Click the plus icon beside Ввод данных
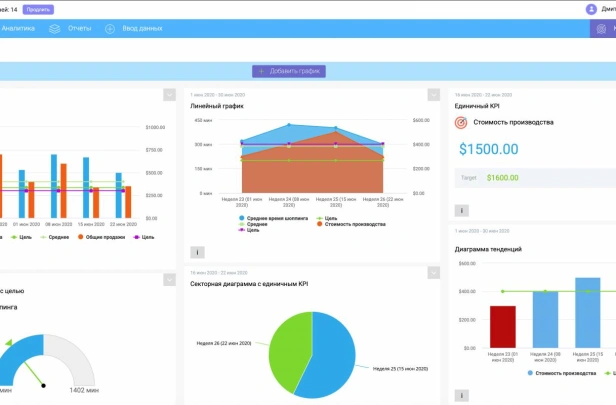This screenshot has width=616, height=405. (x=110, y=29)
